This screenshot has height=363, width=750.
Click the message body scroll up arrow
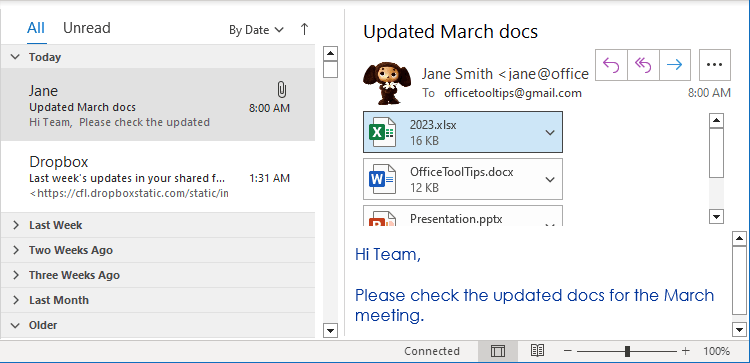pos(739,238)
